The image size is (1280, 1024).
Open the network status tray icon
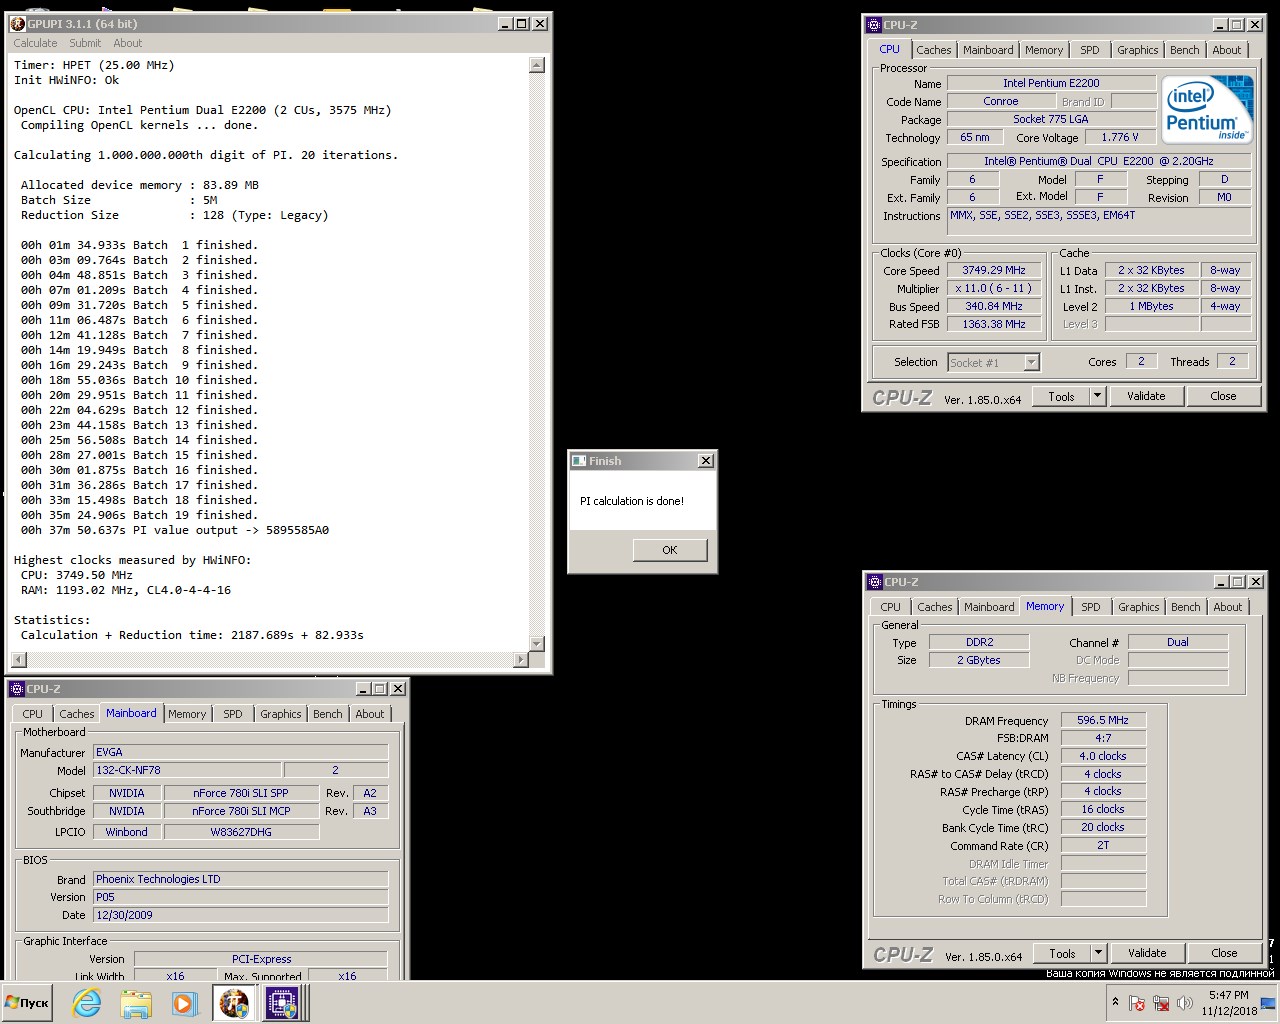(x=1161, y=1003)
